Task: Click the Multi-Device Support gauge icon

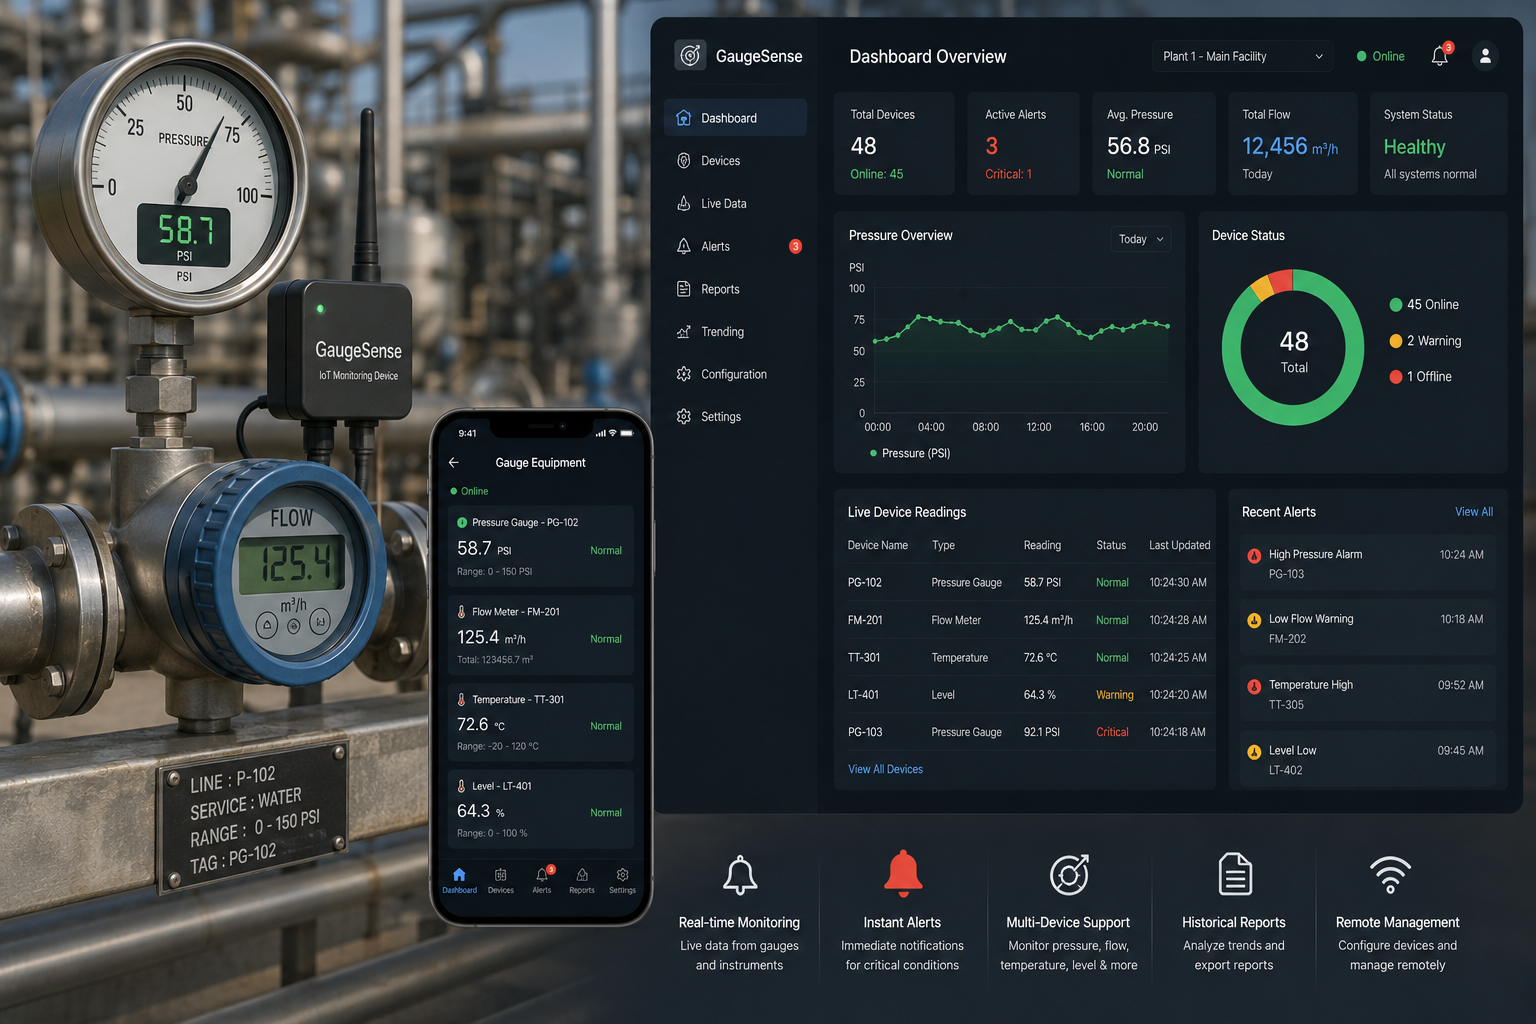Action: point(1069,875)
